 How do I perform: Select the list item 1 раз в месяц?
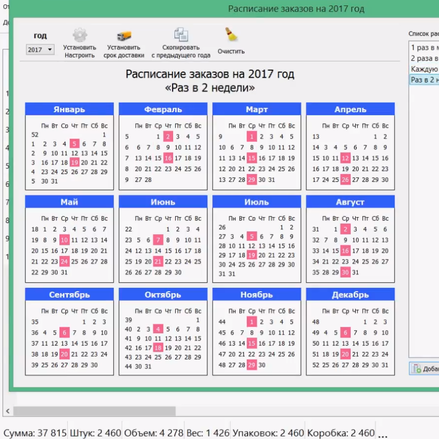pyautogui.click(x=424, y=48)
